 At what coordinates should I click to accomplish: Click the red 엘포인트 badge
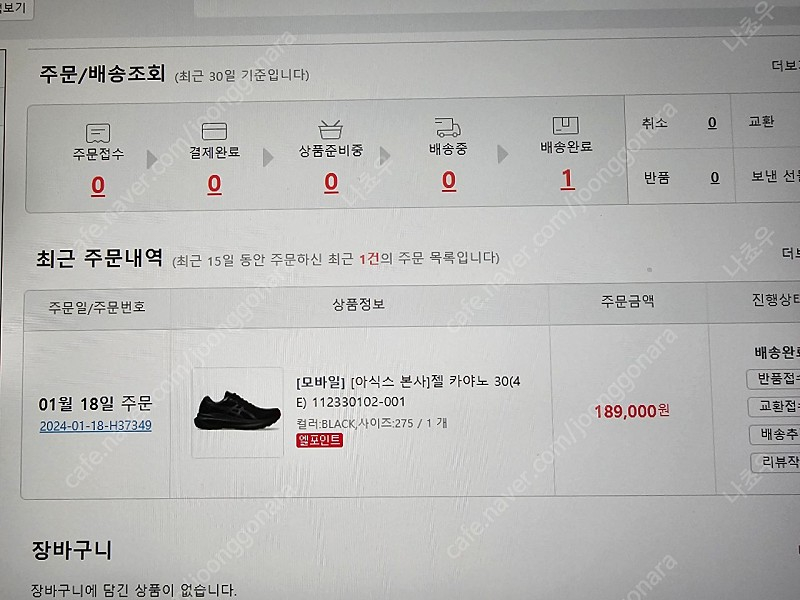click(320, 440)
